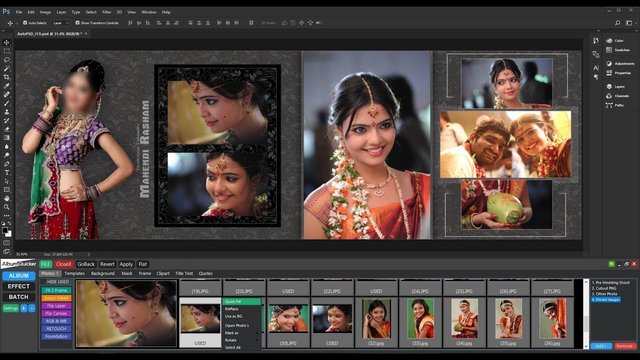640x360 pixels.
Task: Open the Channels panel
Action: 618,96
